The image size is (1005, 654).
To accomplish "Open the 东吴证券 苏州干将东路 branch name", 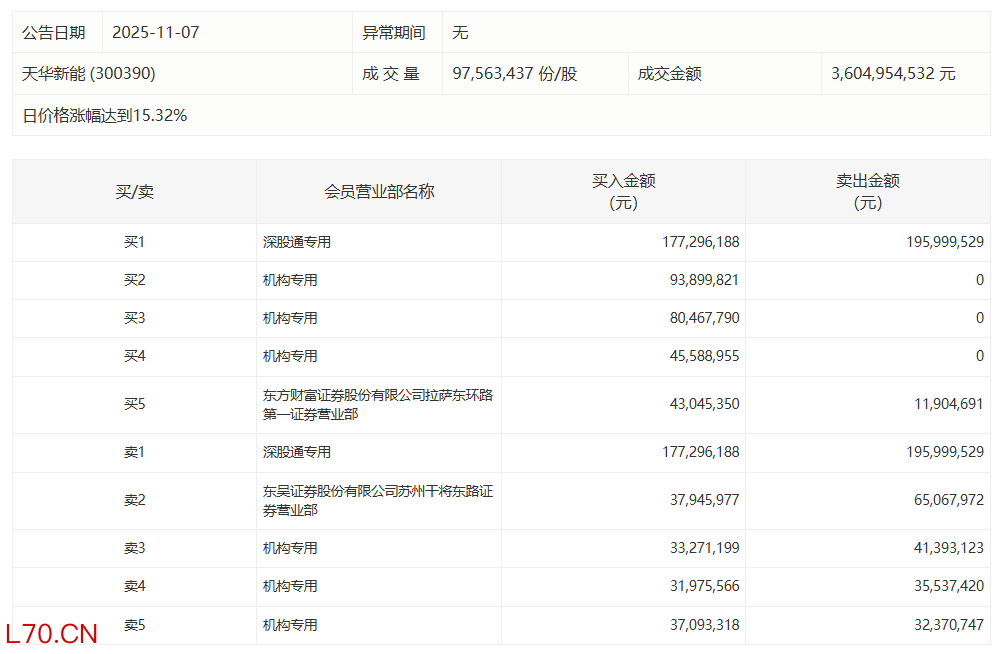I will tap(377, 501).
